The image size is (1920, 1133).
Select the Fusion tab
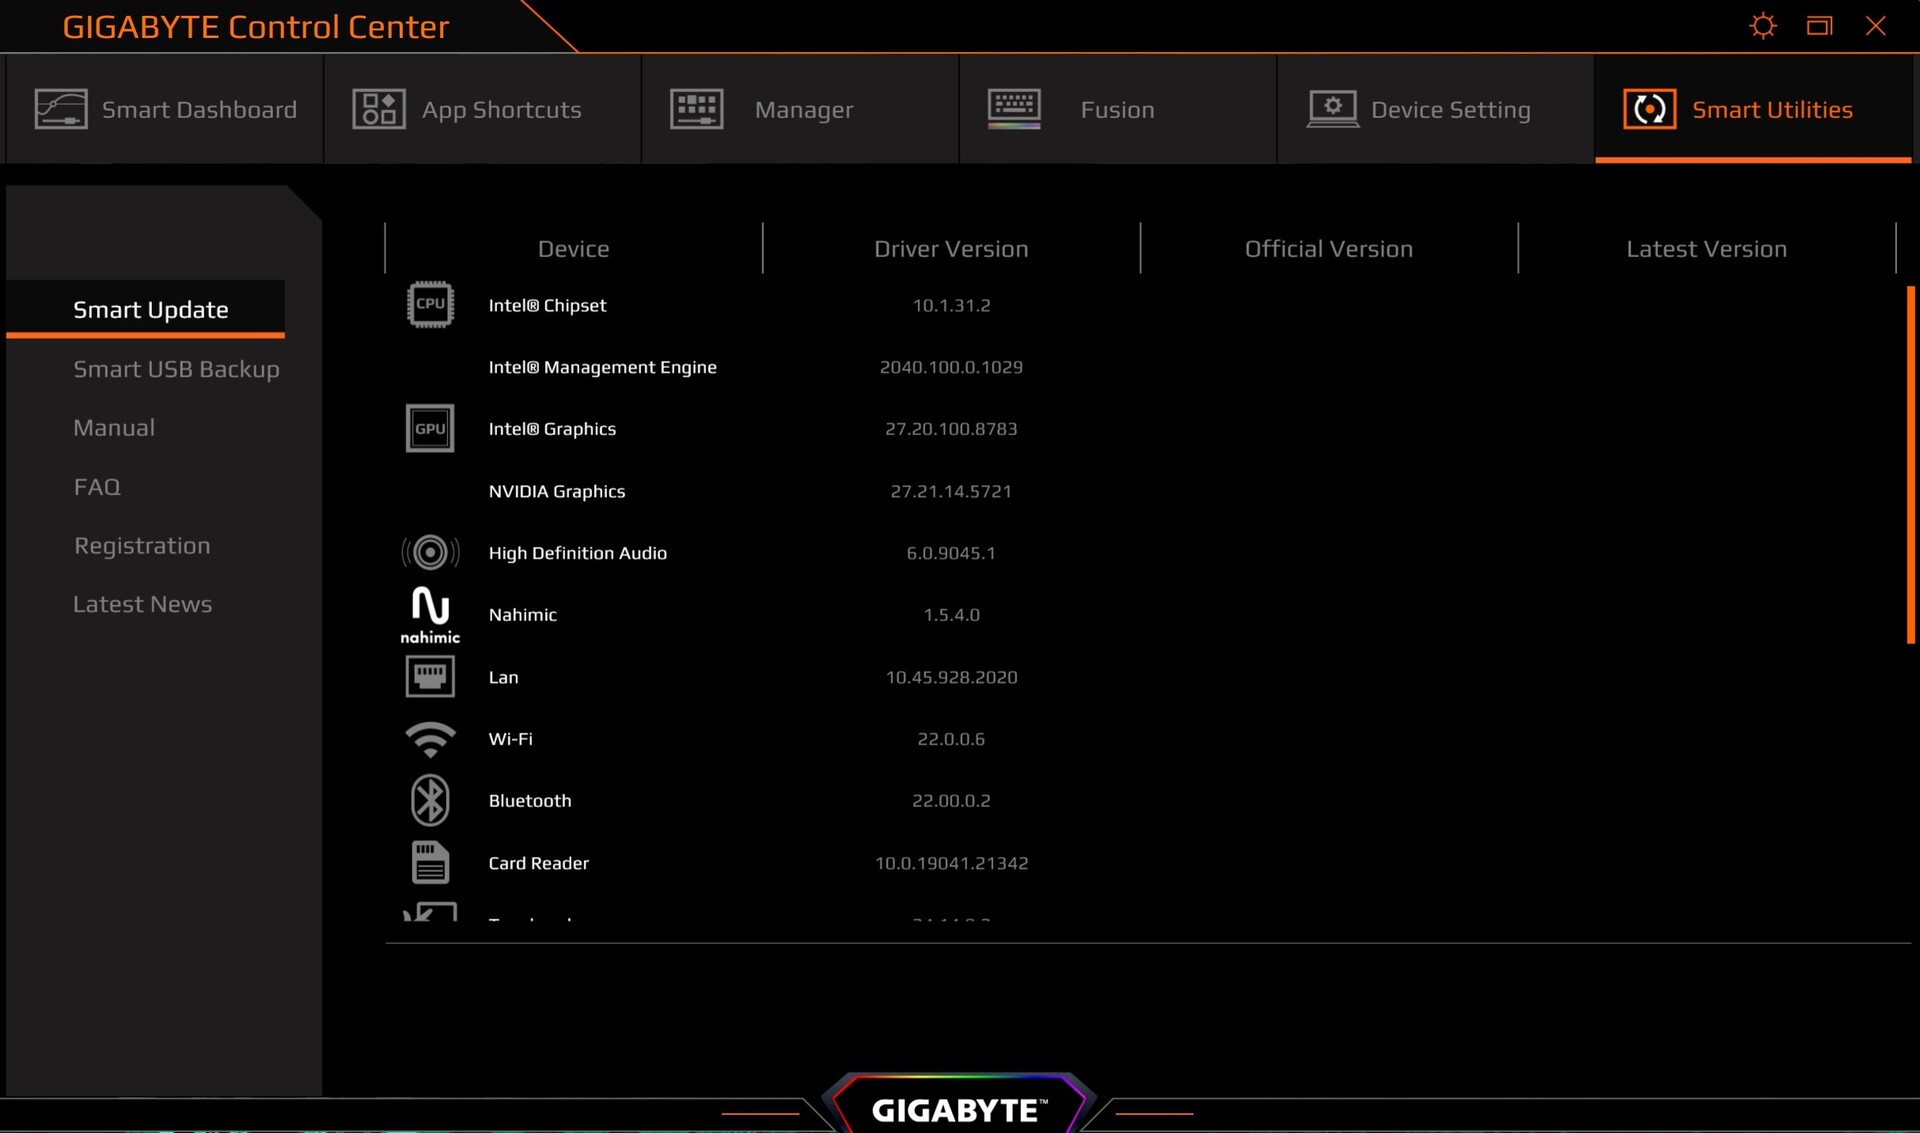coord(1117,109)
